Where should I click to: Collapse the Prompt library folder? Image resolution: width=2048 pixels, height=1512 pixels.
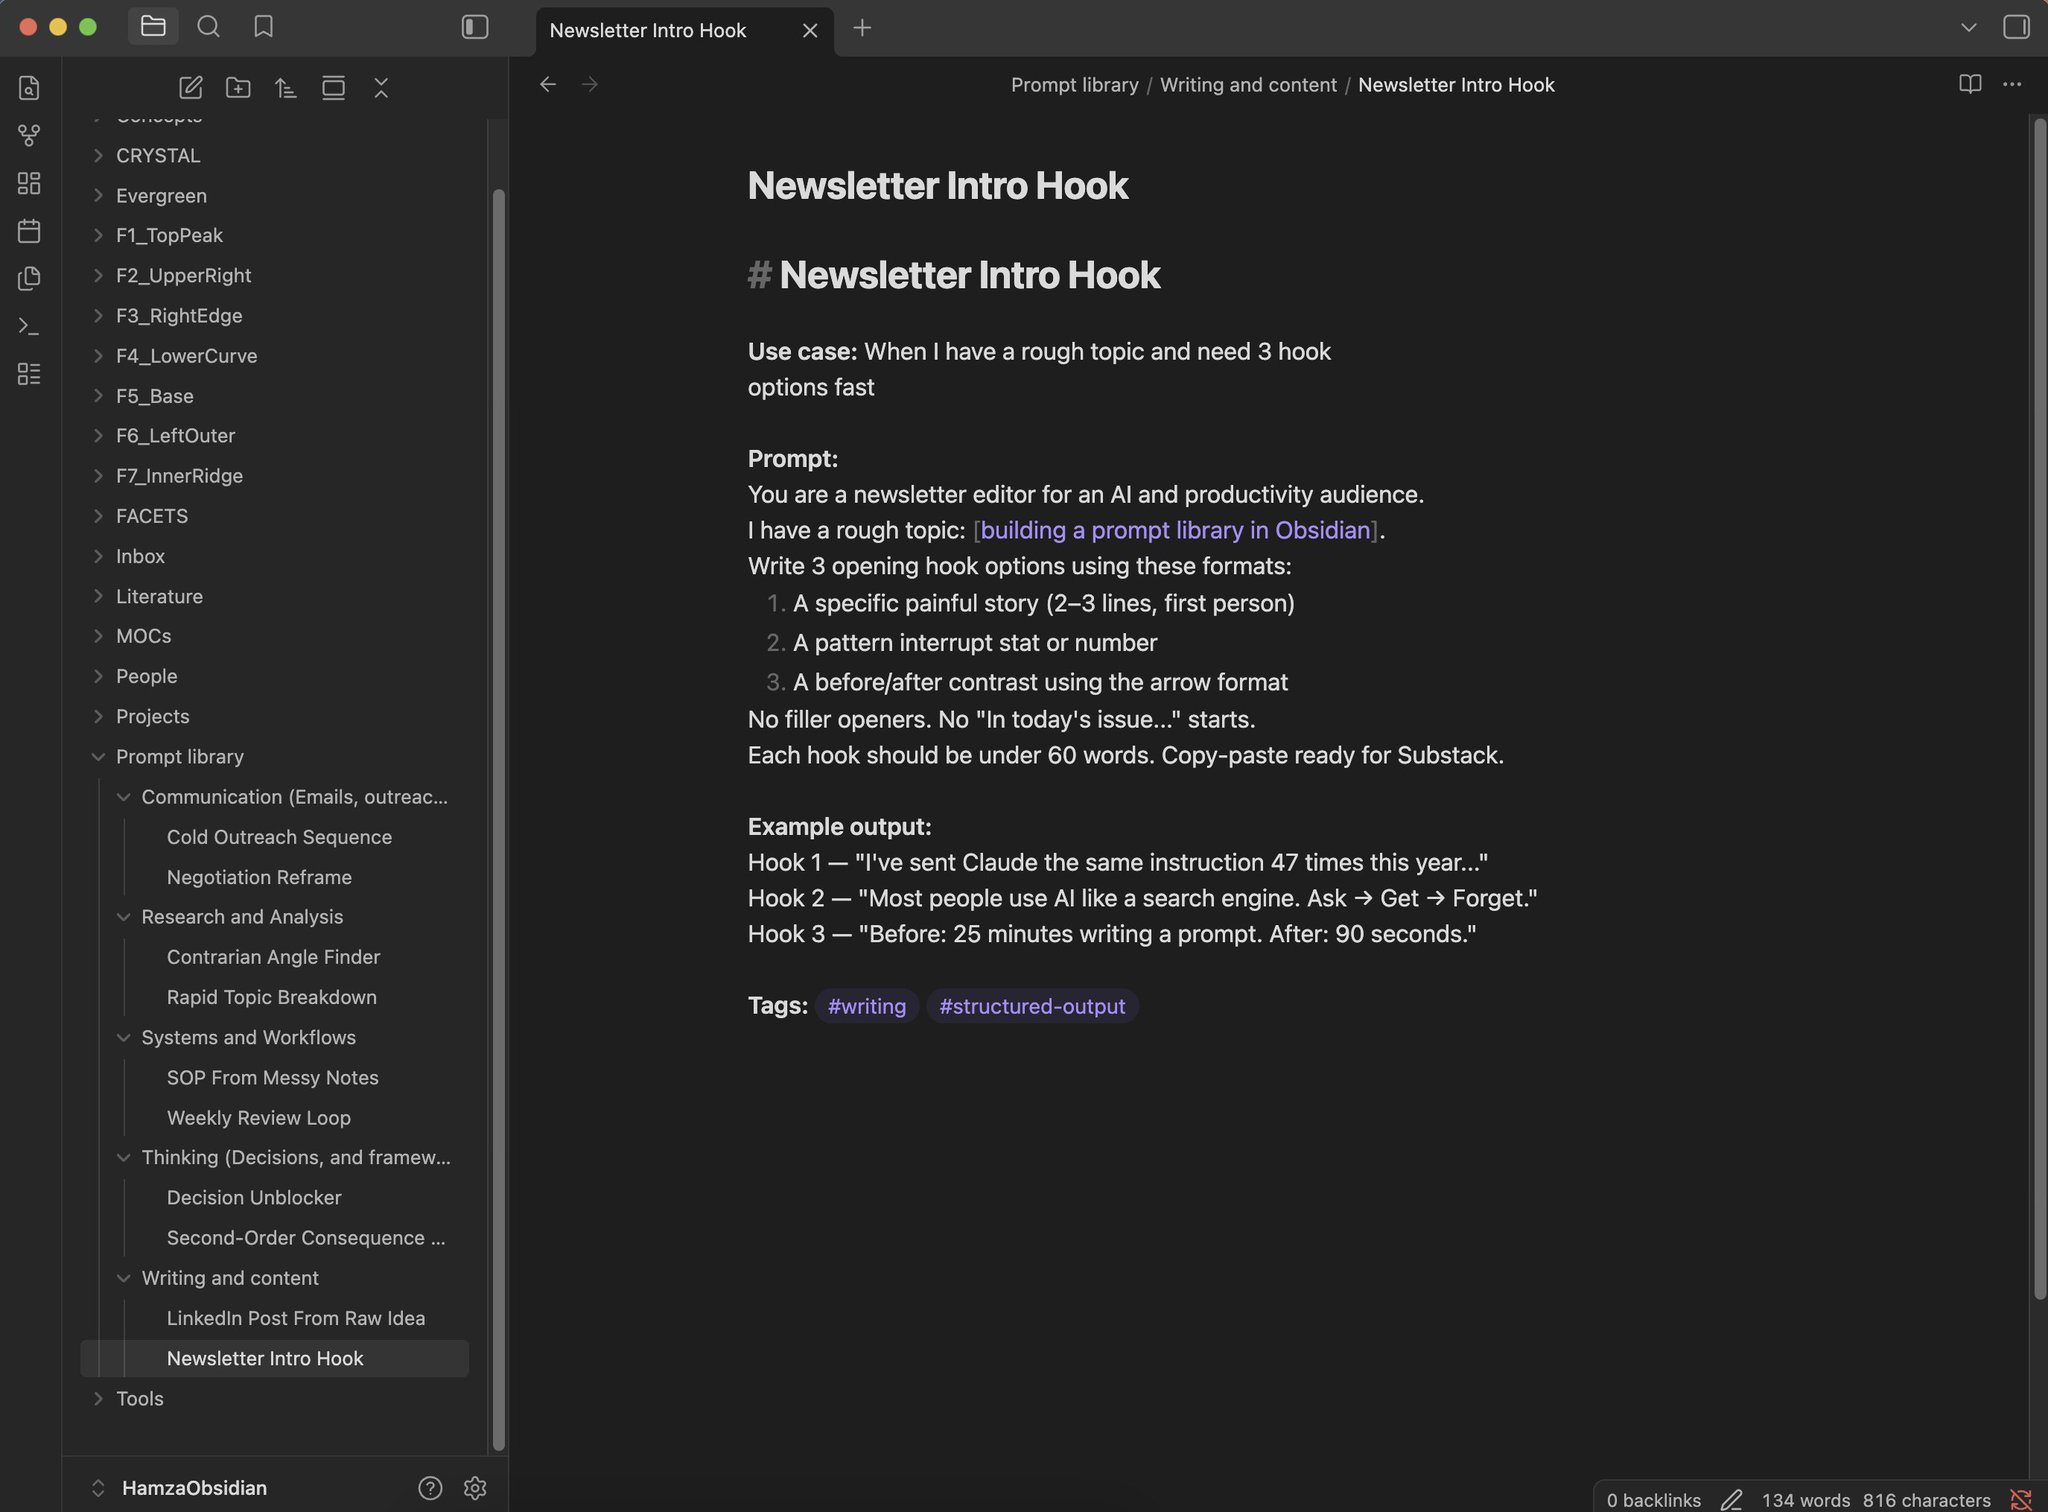[98, 756]
